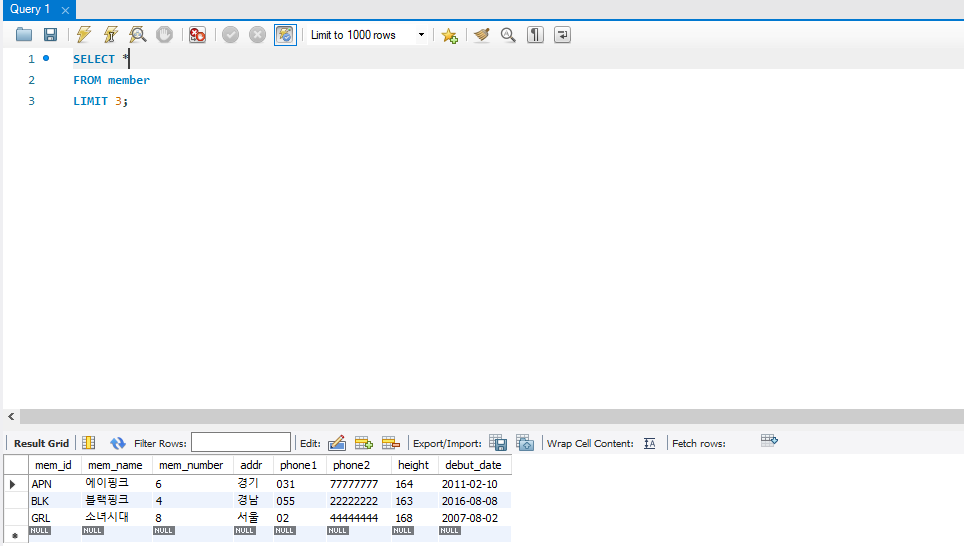Select the 소녀시대 name cell
Viewport: 964px width, 546px height.
pyautogui.click(x=117, y=518)
